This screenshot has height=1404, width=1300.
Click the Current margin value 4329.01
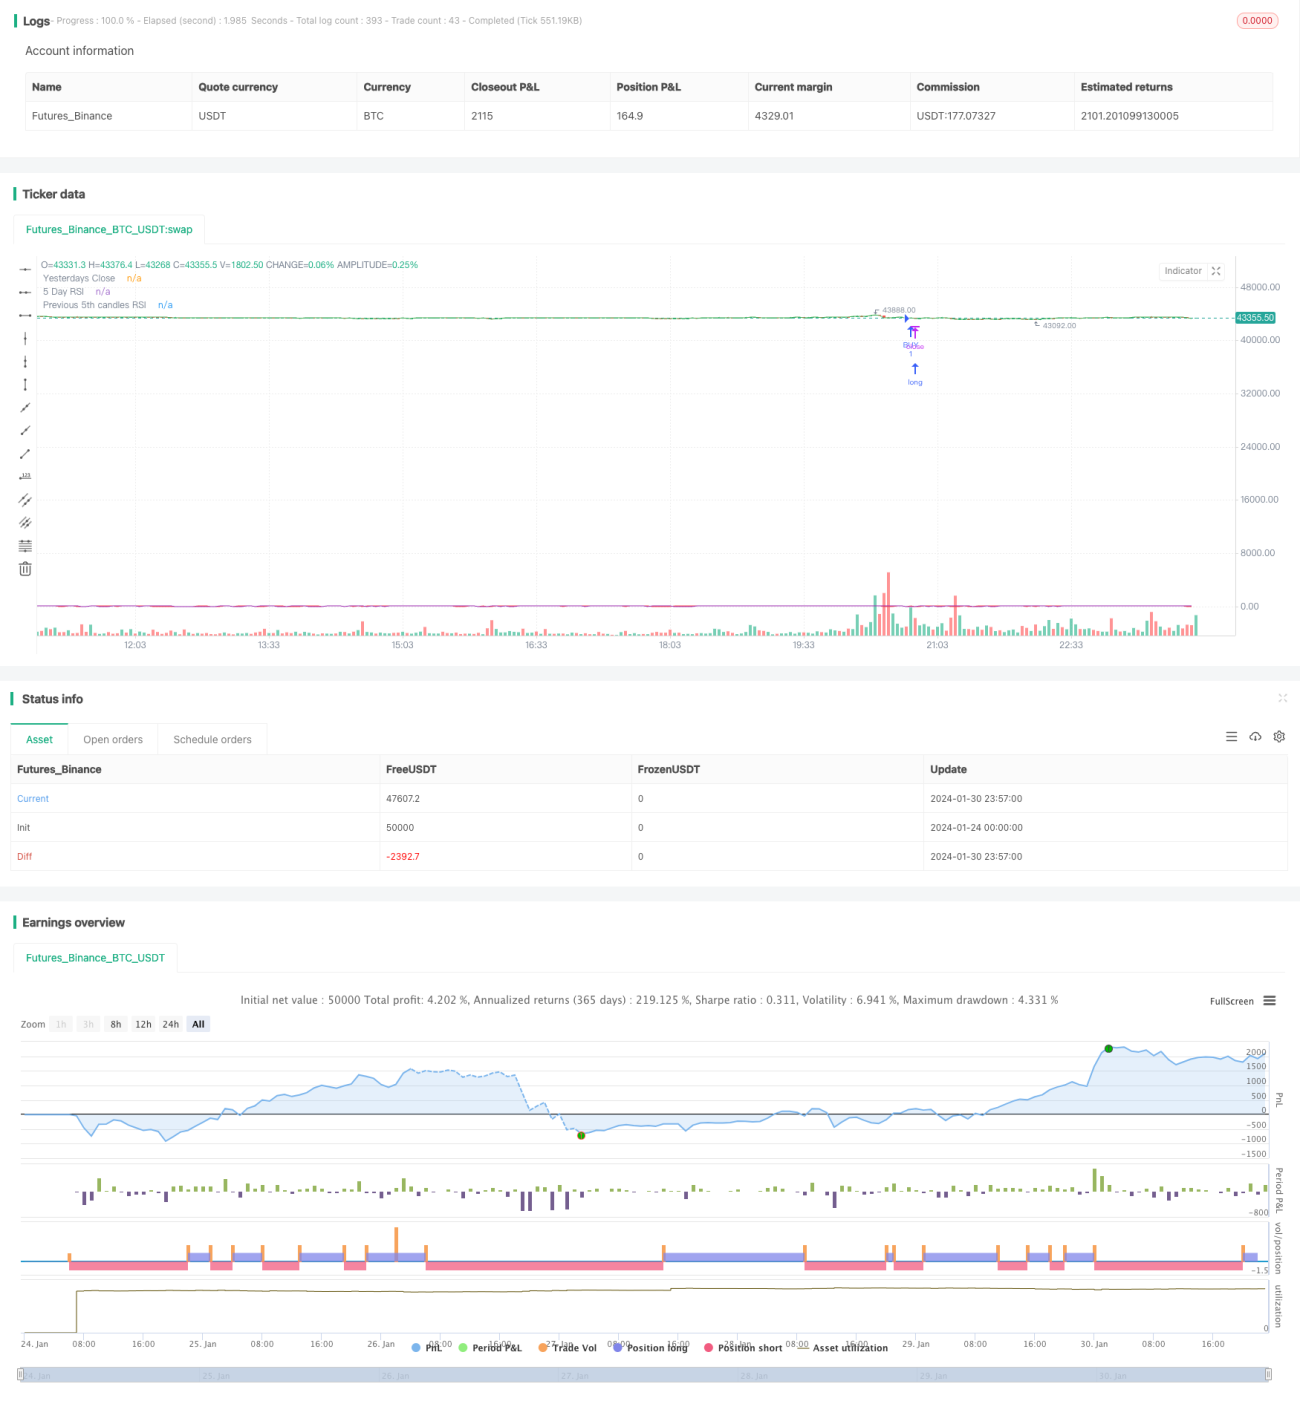[x=774, y=116]
